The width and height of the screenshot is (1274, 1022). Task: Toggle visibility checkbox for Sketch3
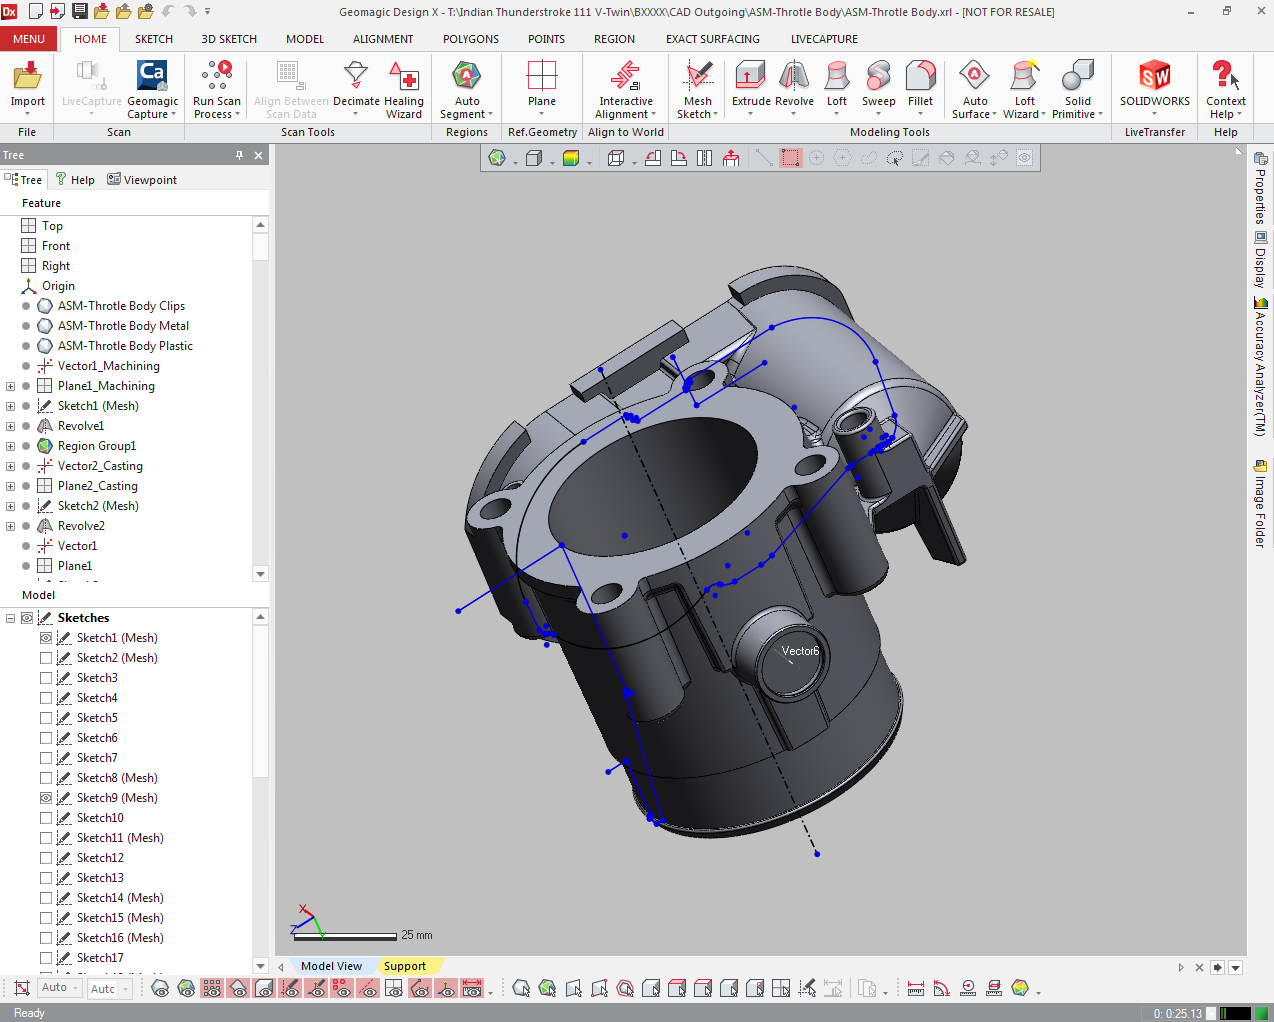[x=46, y=678]
